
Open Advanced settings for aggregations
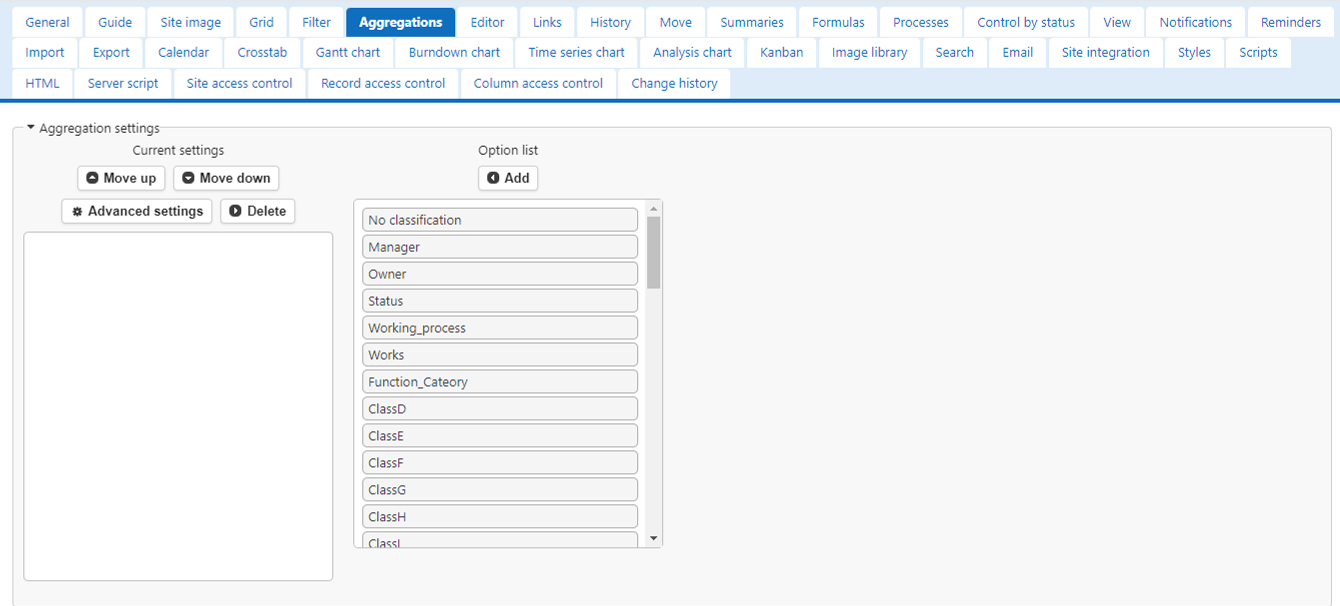coord(137,211)
